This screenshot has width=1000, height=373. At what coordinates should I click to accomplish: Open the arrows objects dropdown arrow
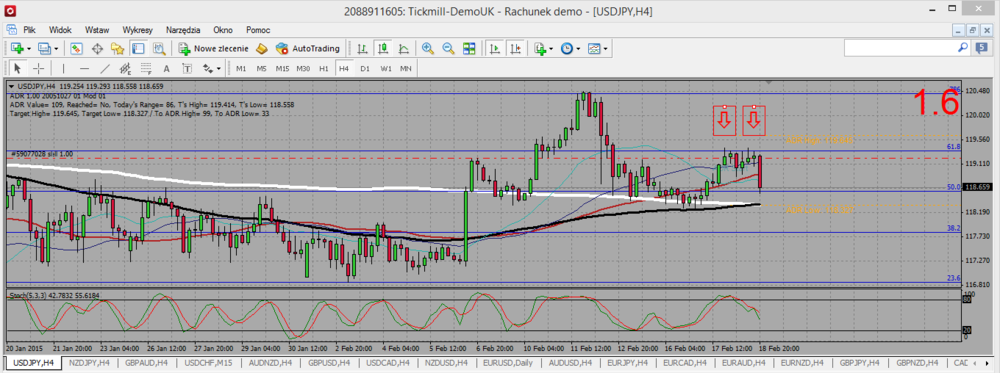pyautogui.click(x=219, y=68)
